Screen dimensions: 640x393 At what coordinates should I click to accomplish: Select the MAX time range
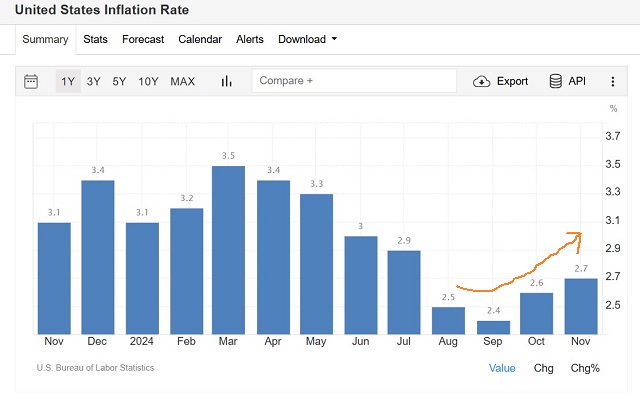coord(182,81)
